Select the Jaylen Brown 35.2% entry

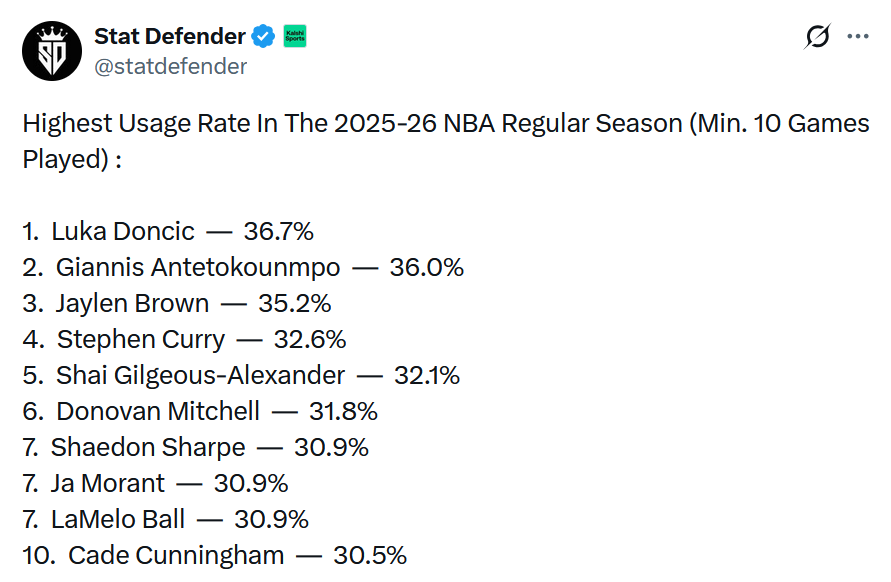point(177,304)
